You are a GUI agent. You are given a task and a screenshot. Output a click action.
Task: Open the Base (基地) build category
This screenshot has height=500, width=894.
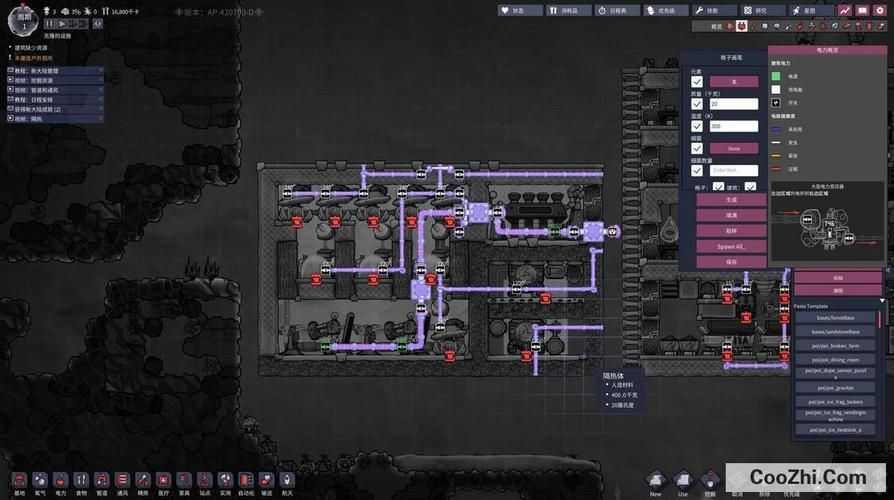(x=19, y=481)
